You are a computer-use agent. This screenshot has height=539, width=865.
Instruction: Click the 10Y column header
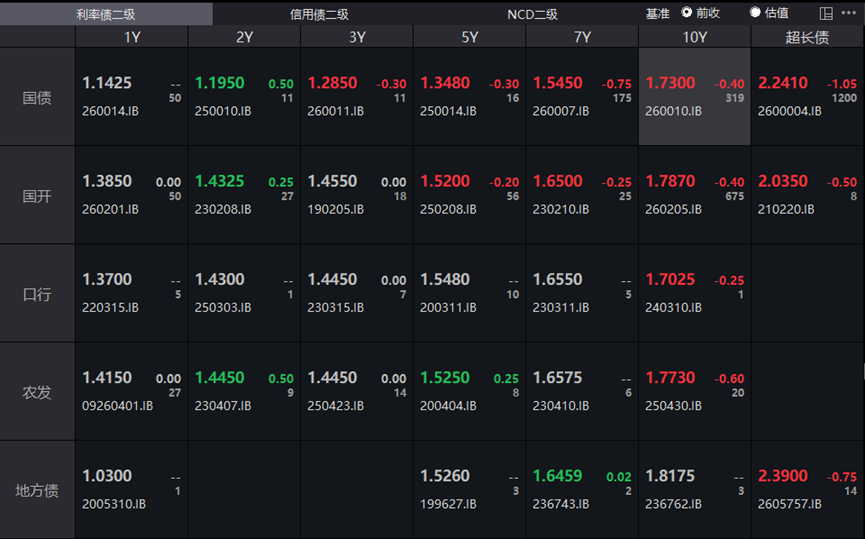click(x=695, y=37)
